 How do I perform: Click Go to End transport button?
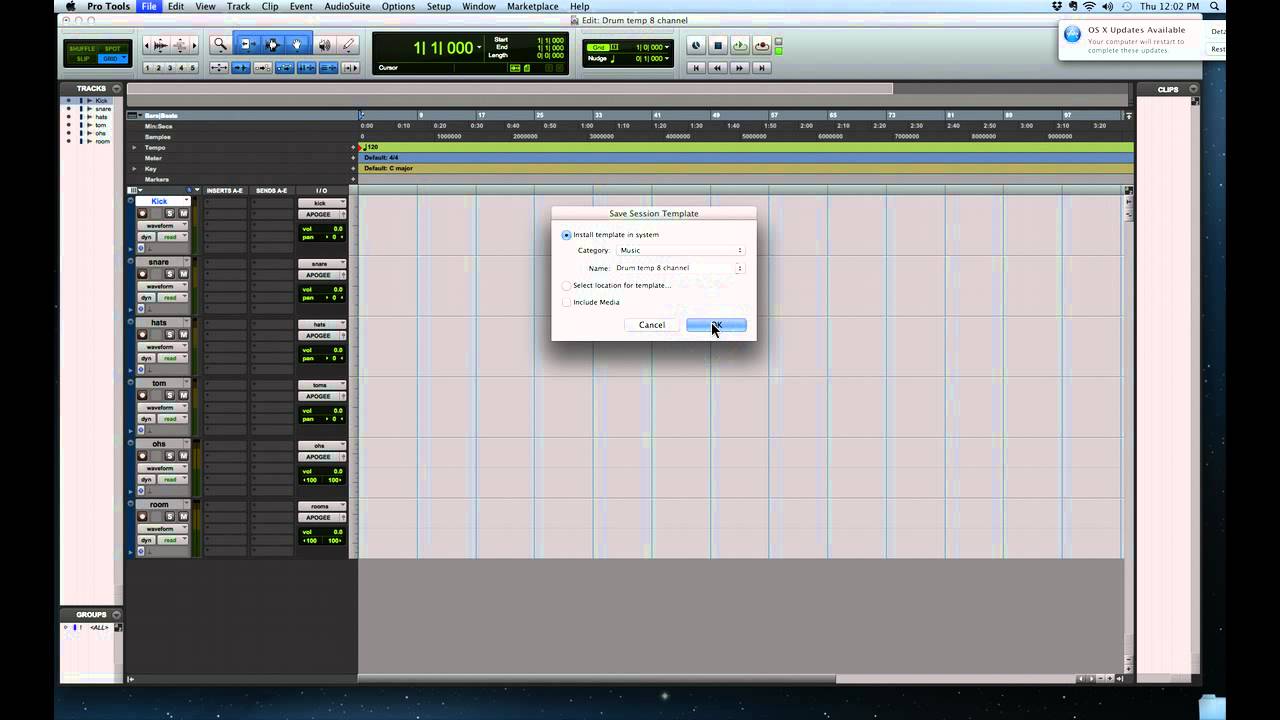point(762,68)
